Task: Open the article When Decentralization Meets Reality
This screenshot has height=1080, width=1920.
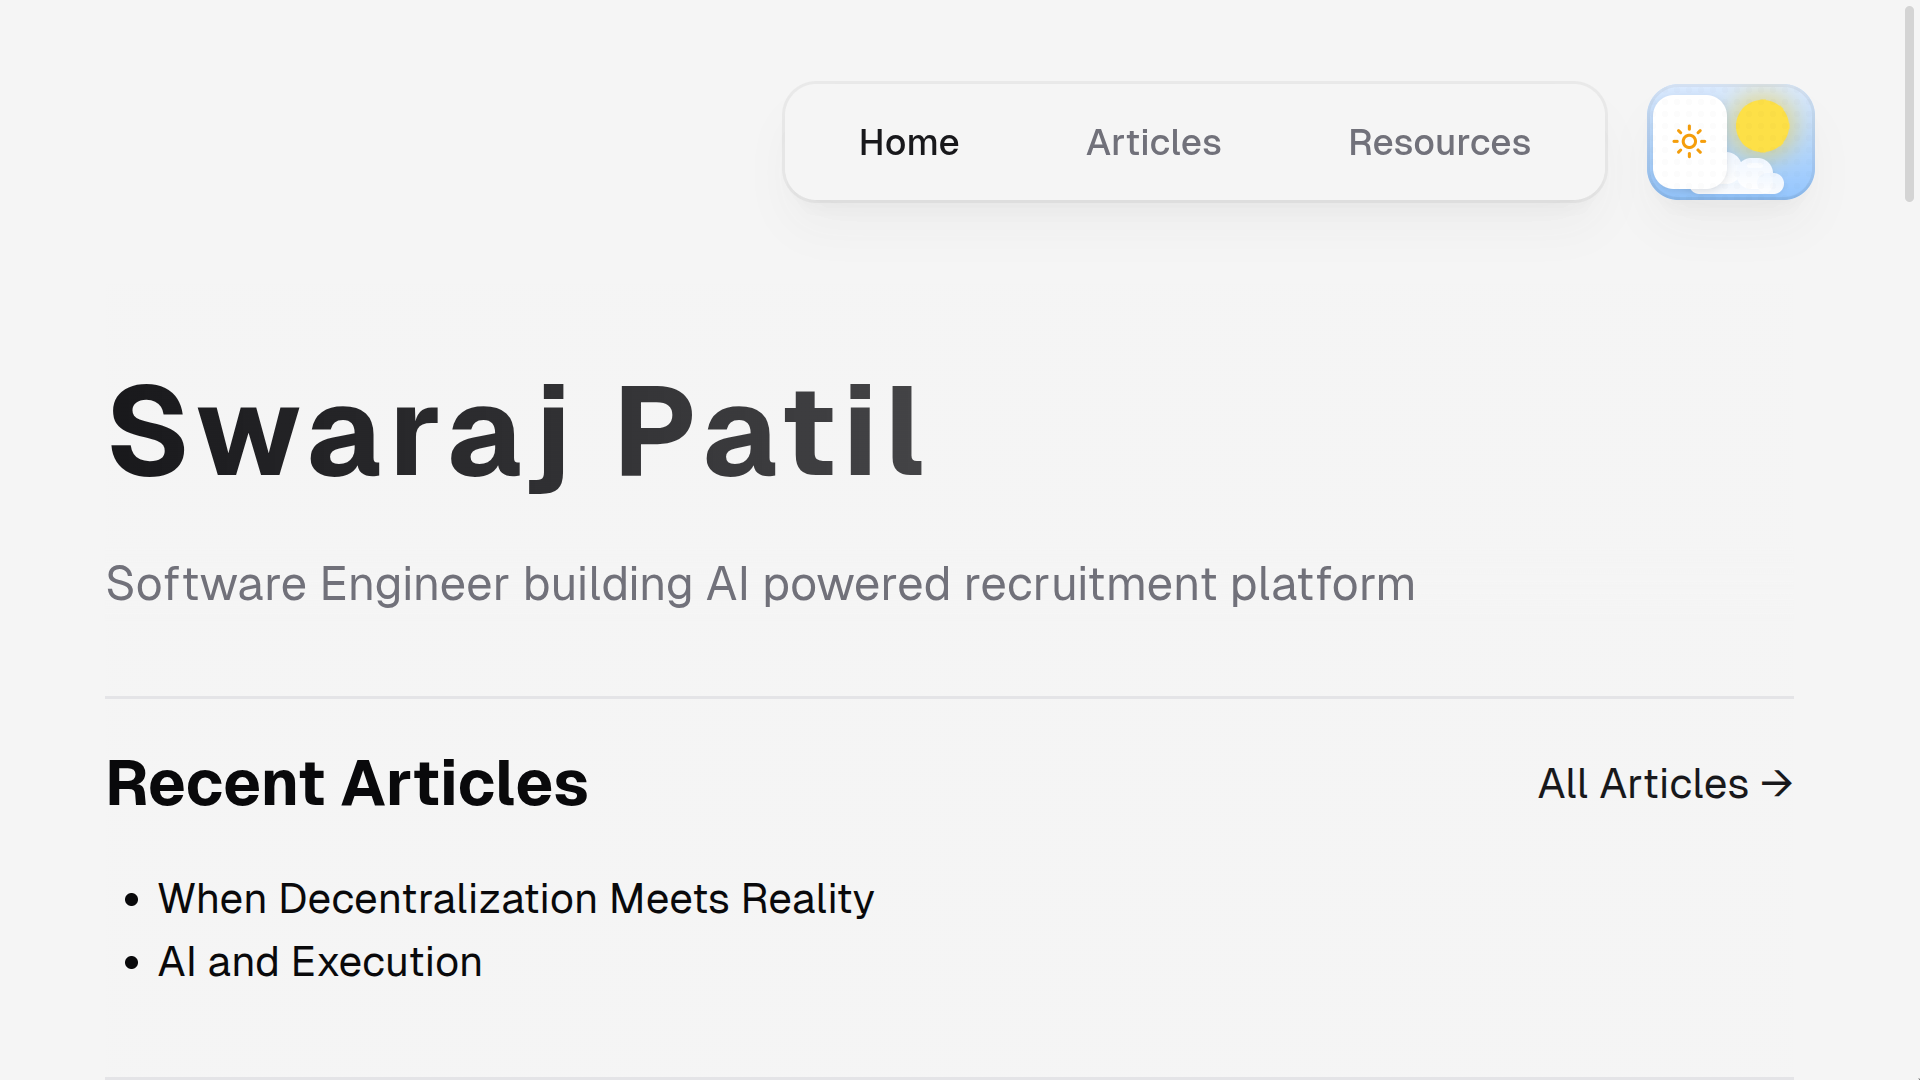Action: (516, 899)
